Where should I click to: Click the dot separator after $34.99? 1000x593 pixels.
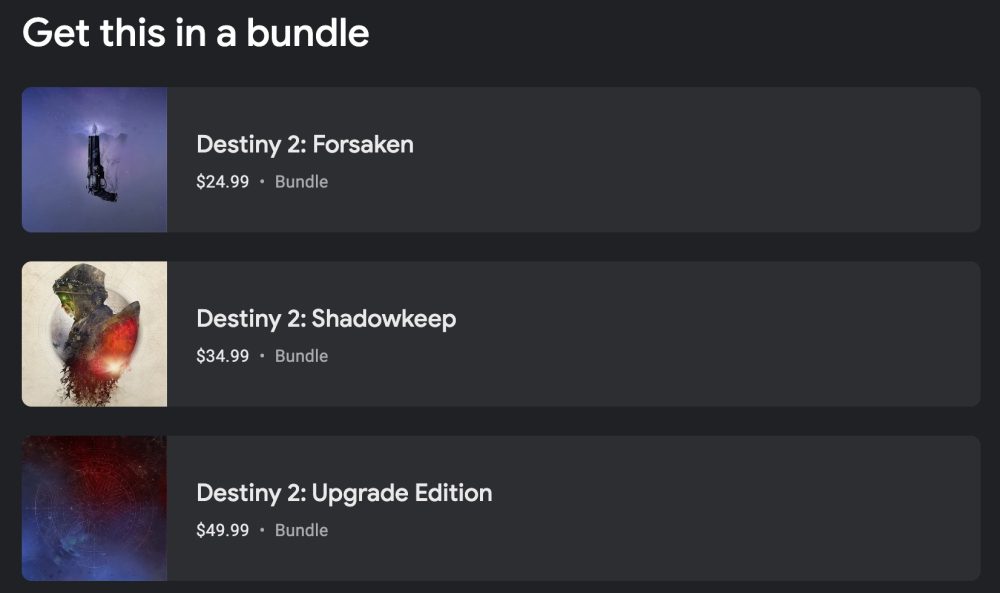point(262,356)
